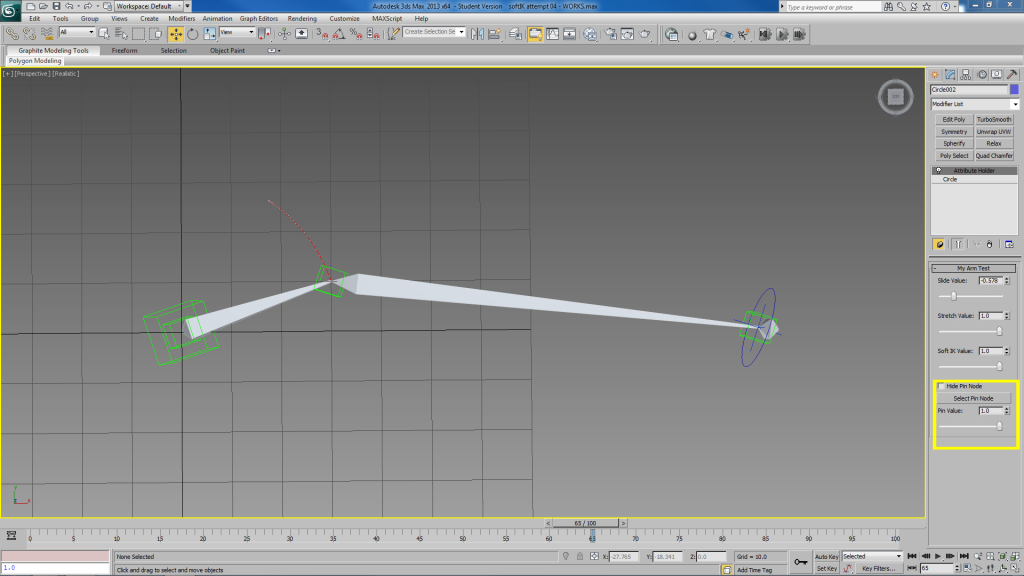This screenshot has height=576, width=1024.
Task: Switch to the Freeform ribbon tab
Action: [125, 50]
